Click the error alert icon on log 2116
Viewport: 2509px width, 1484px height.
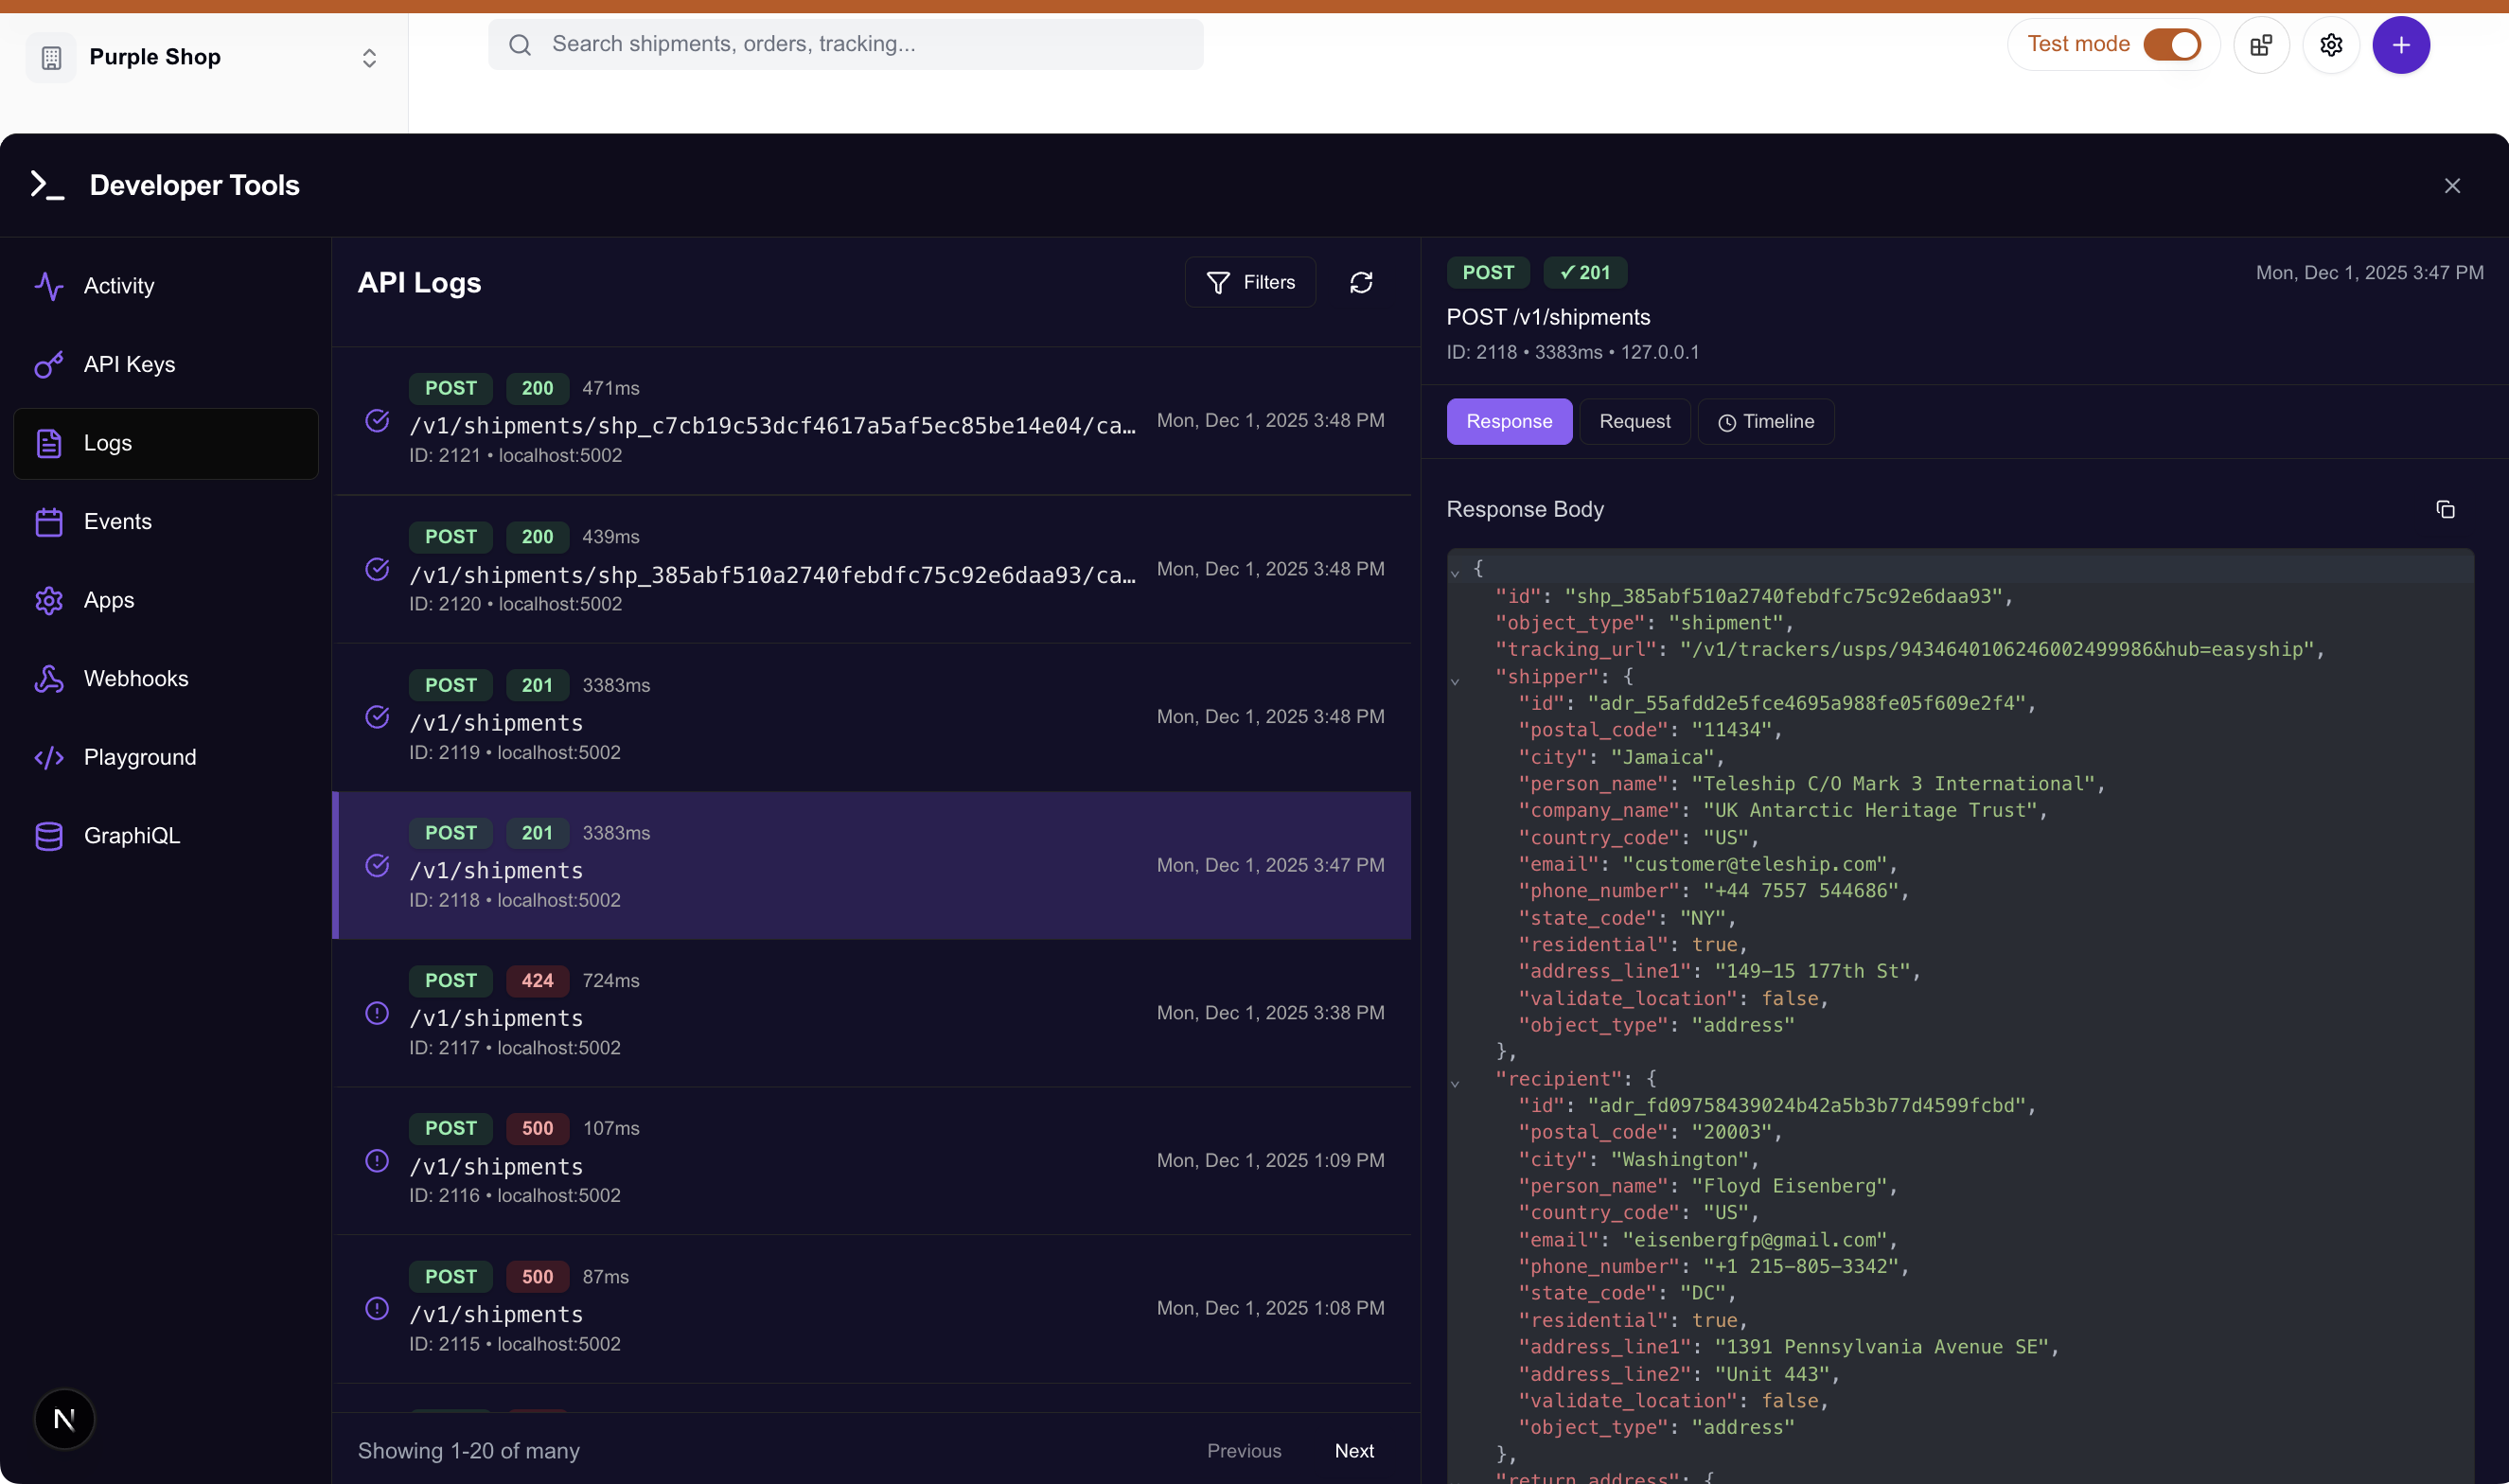(x=377, y=1161)
